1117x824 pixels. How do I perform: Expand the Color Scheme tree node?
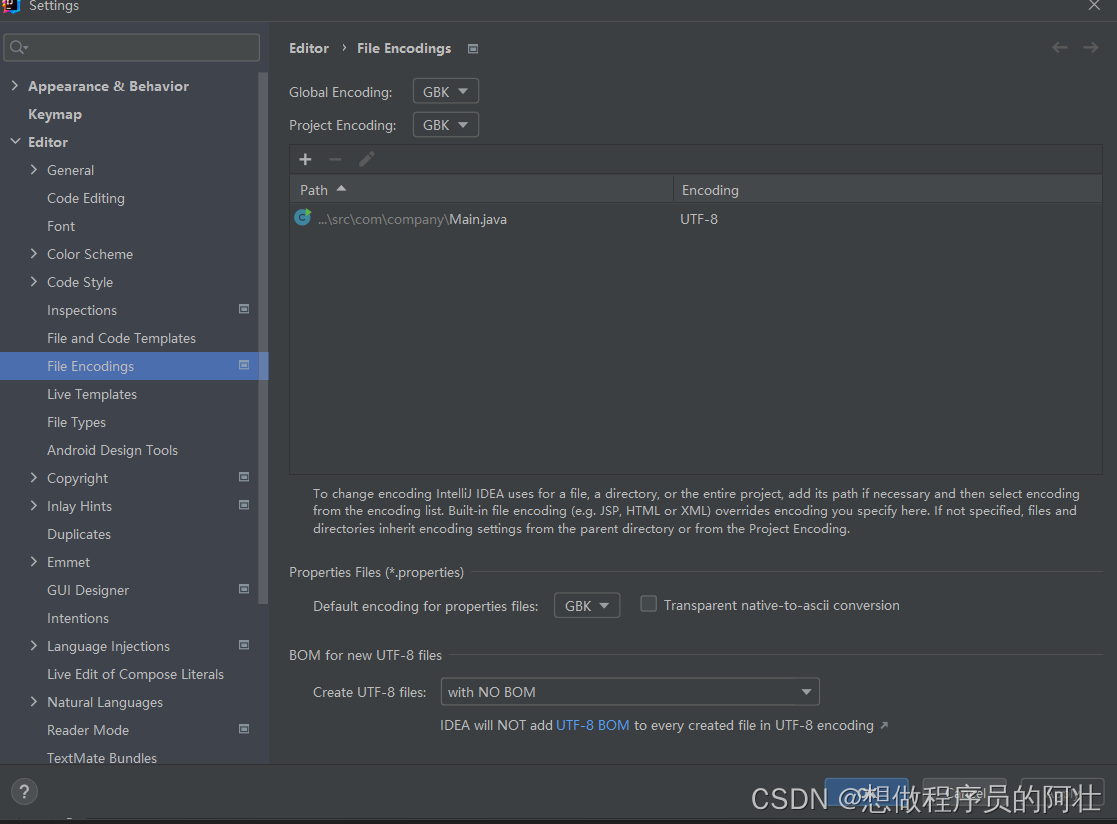point(33,254)
